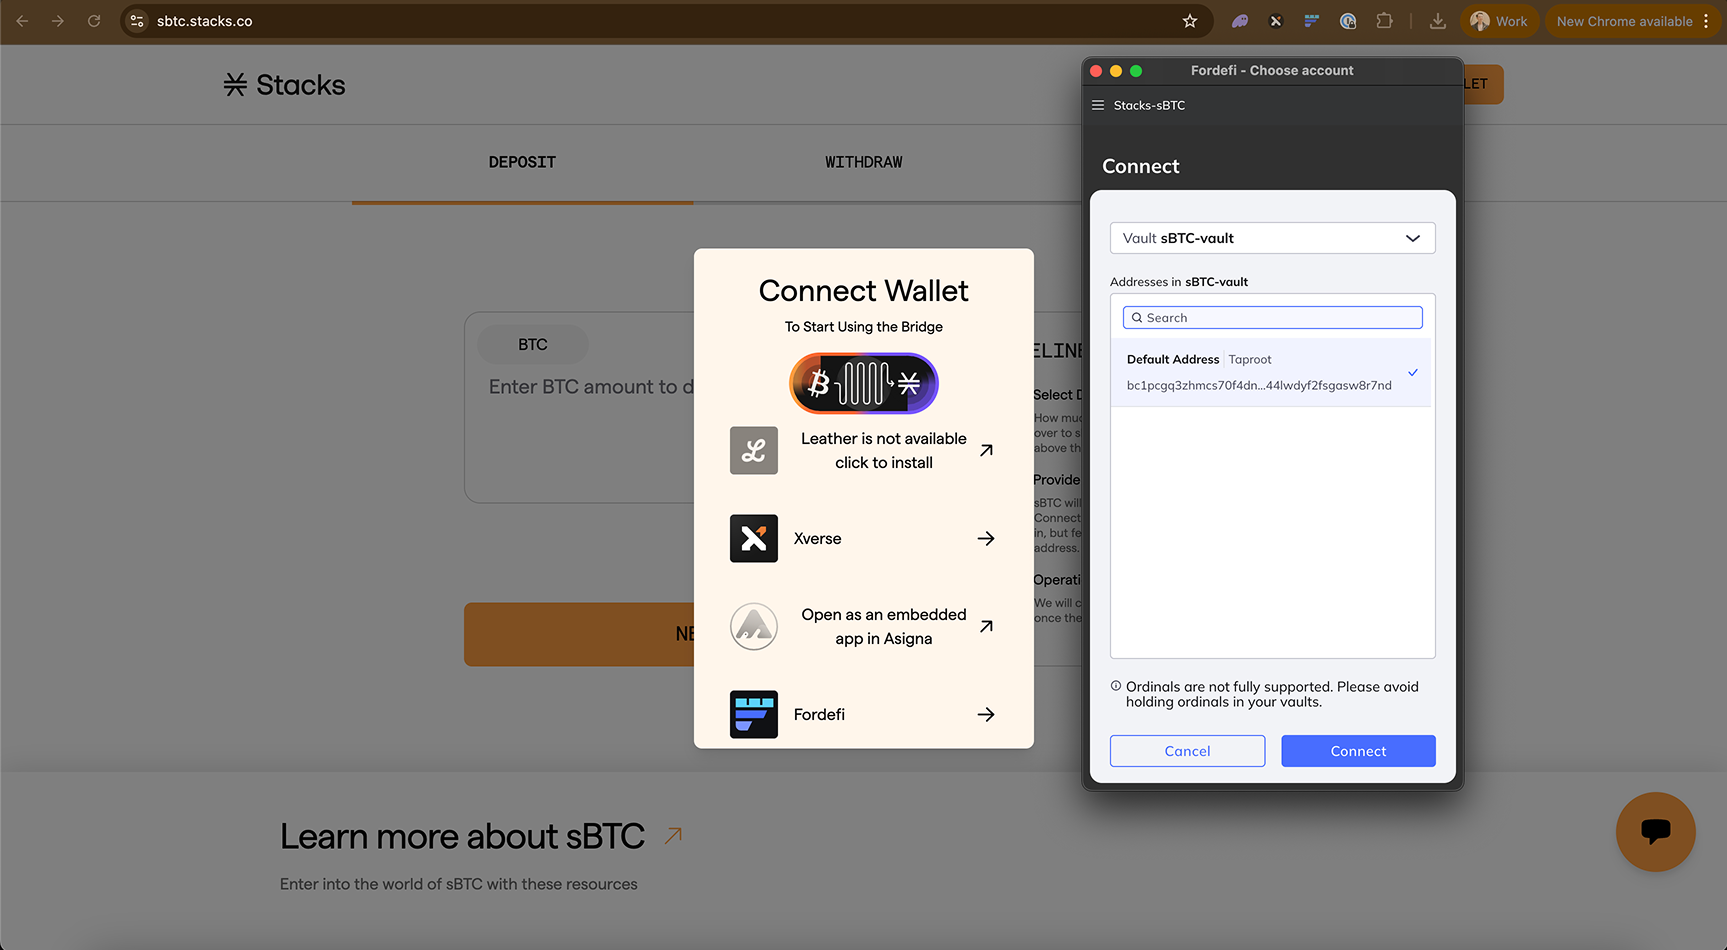Viewport: 1727px width, 950px height.
Task: Open the Fordefi hamburger menu
Action: pos(1098,105)
